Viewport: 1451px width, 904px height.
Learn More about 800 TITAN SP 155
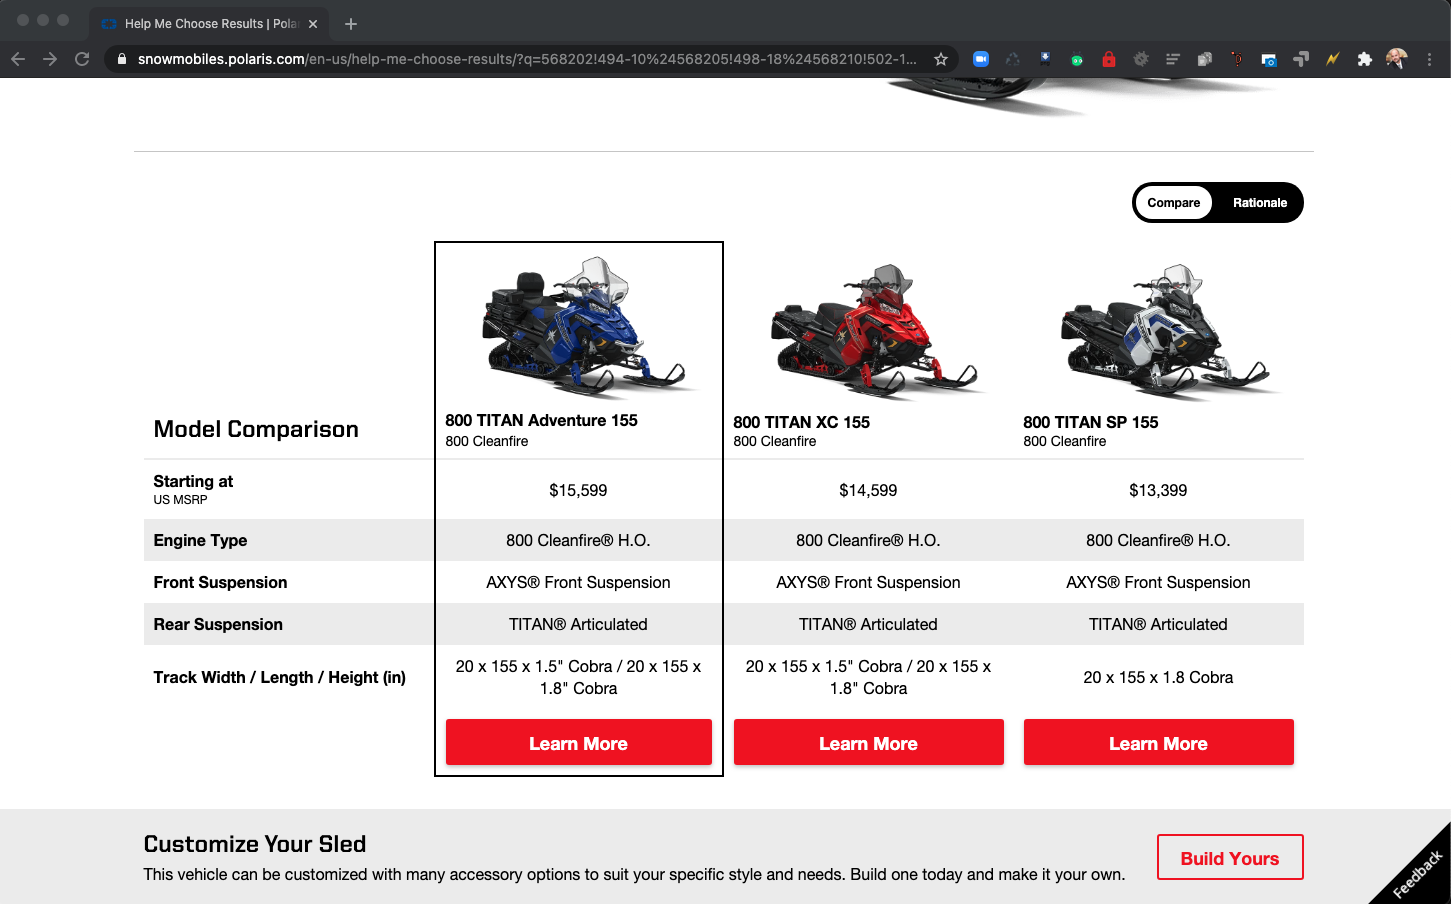(1159, 743)
